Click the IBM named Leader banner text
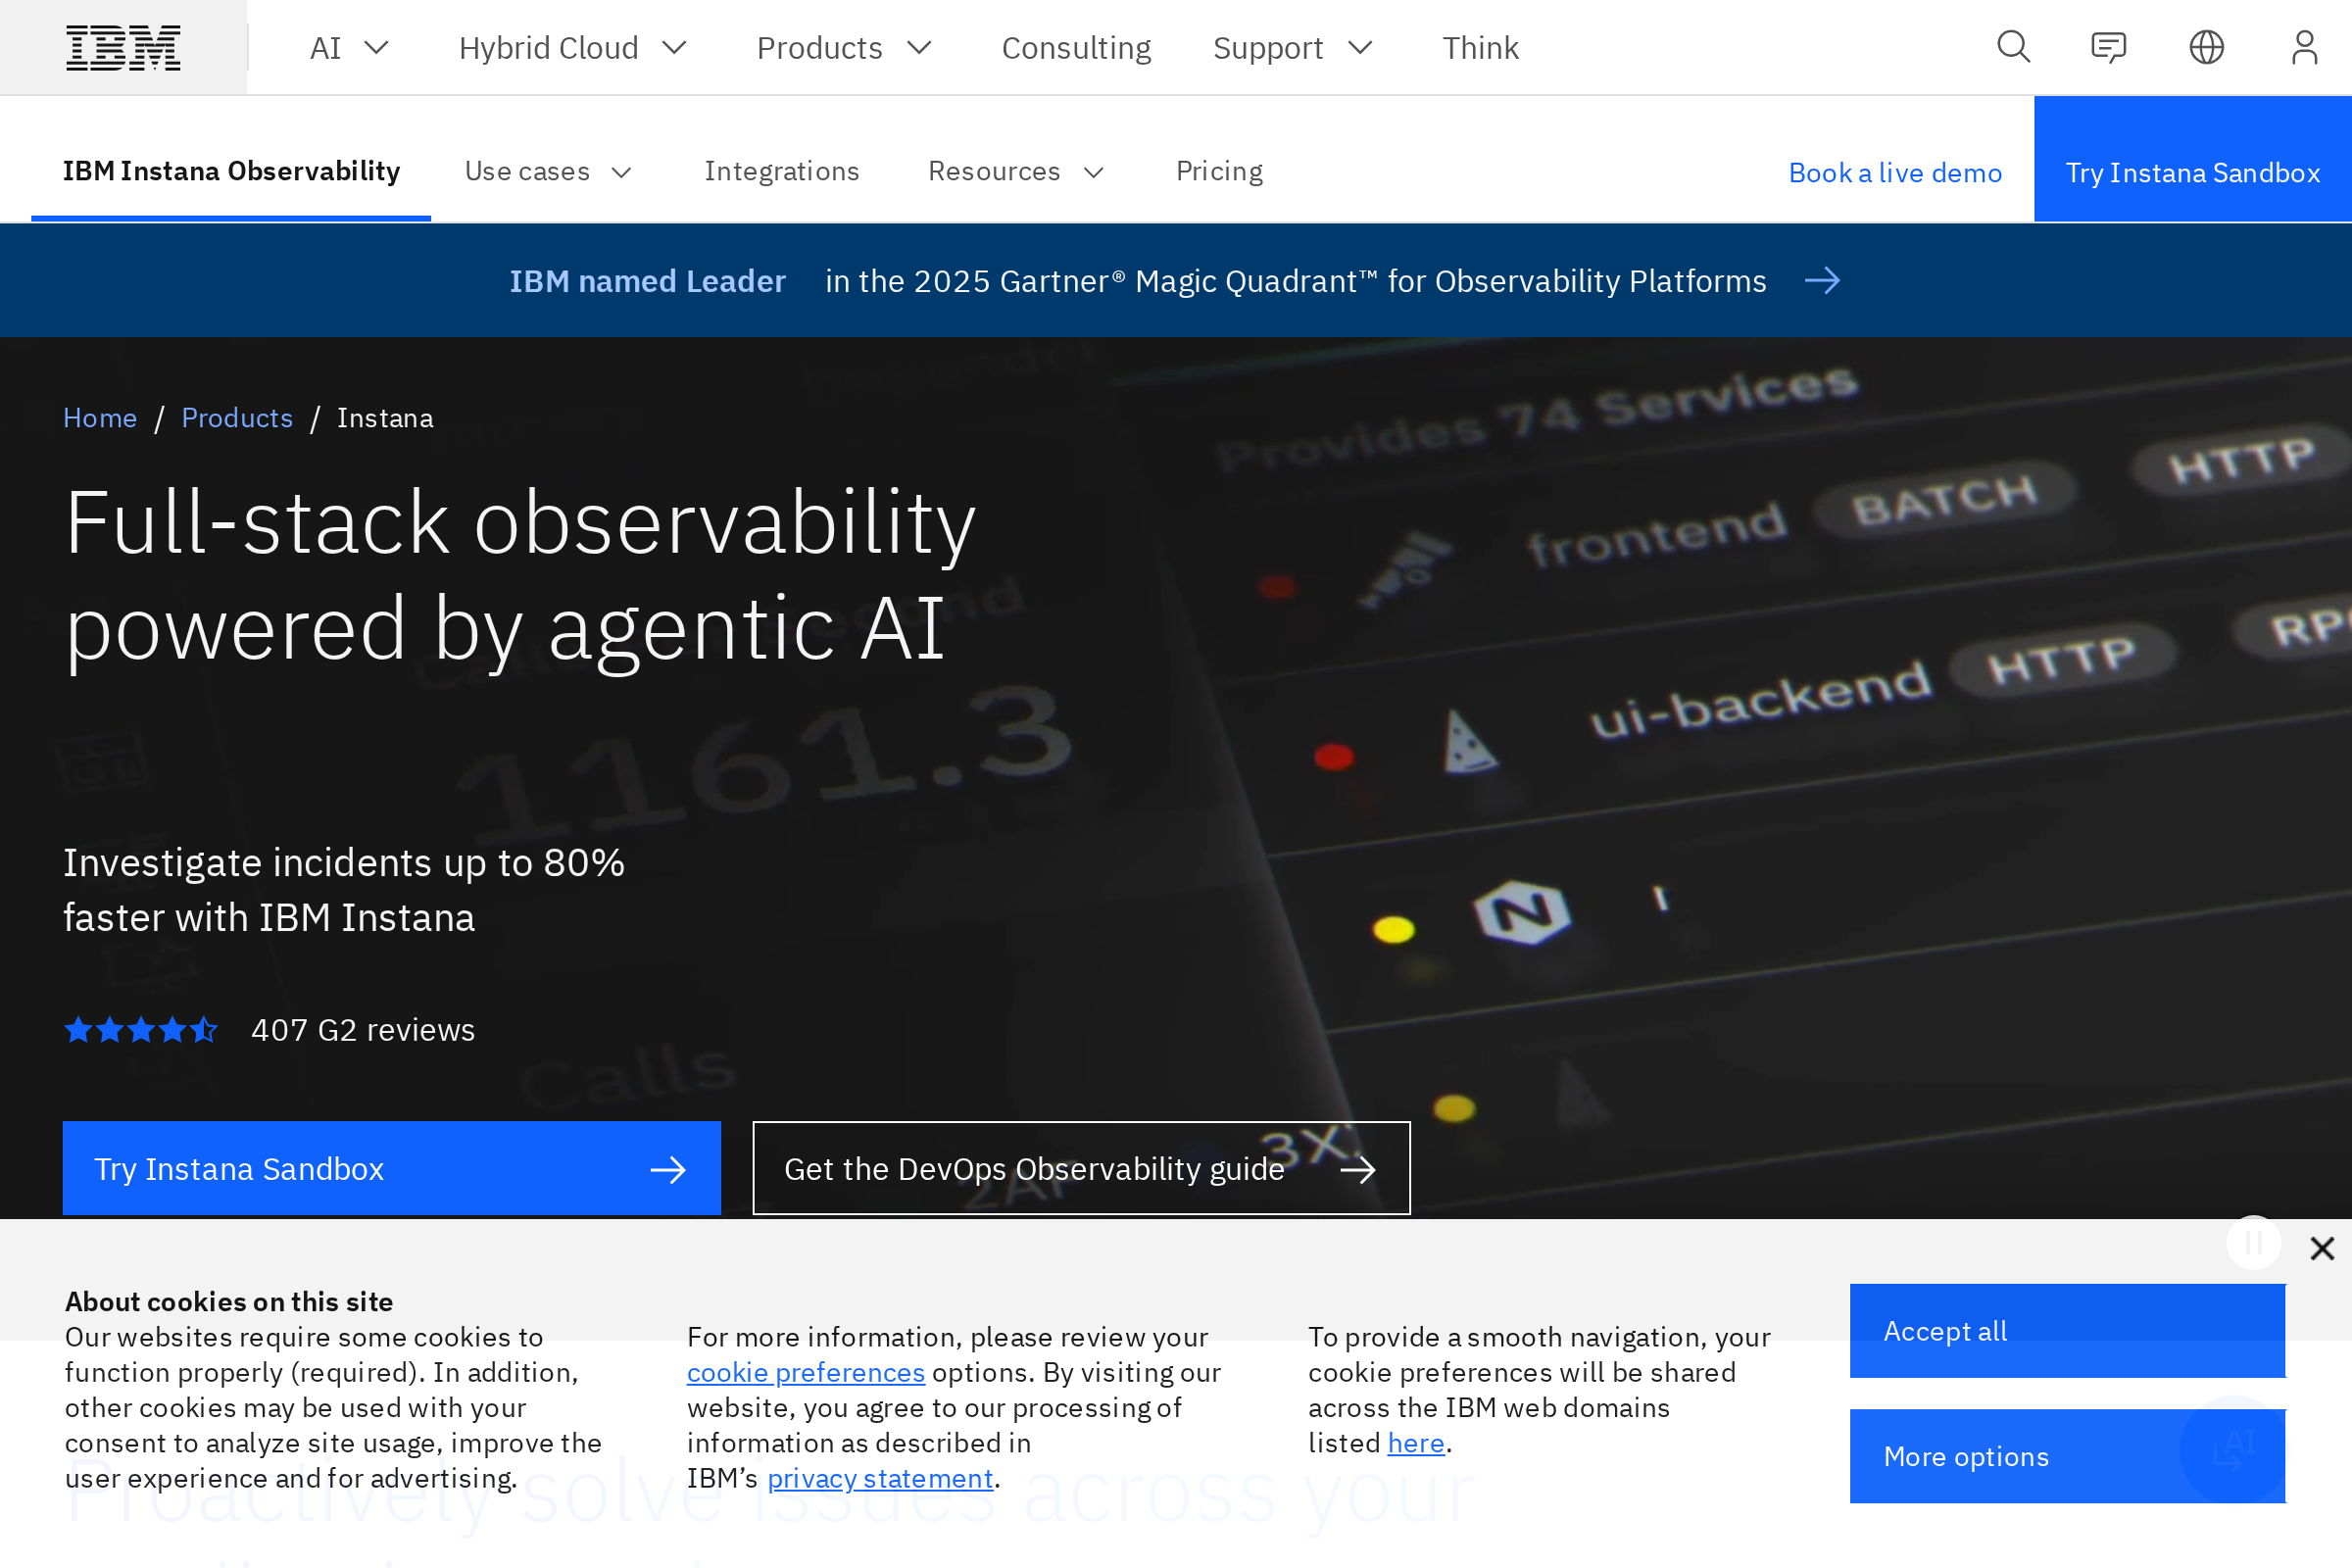Viewport: 2352px width, 1568px height. point(647,281)
